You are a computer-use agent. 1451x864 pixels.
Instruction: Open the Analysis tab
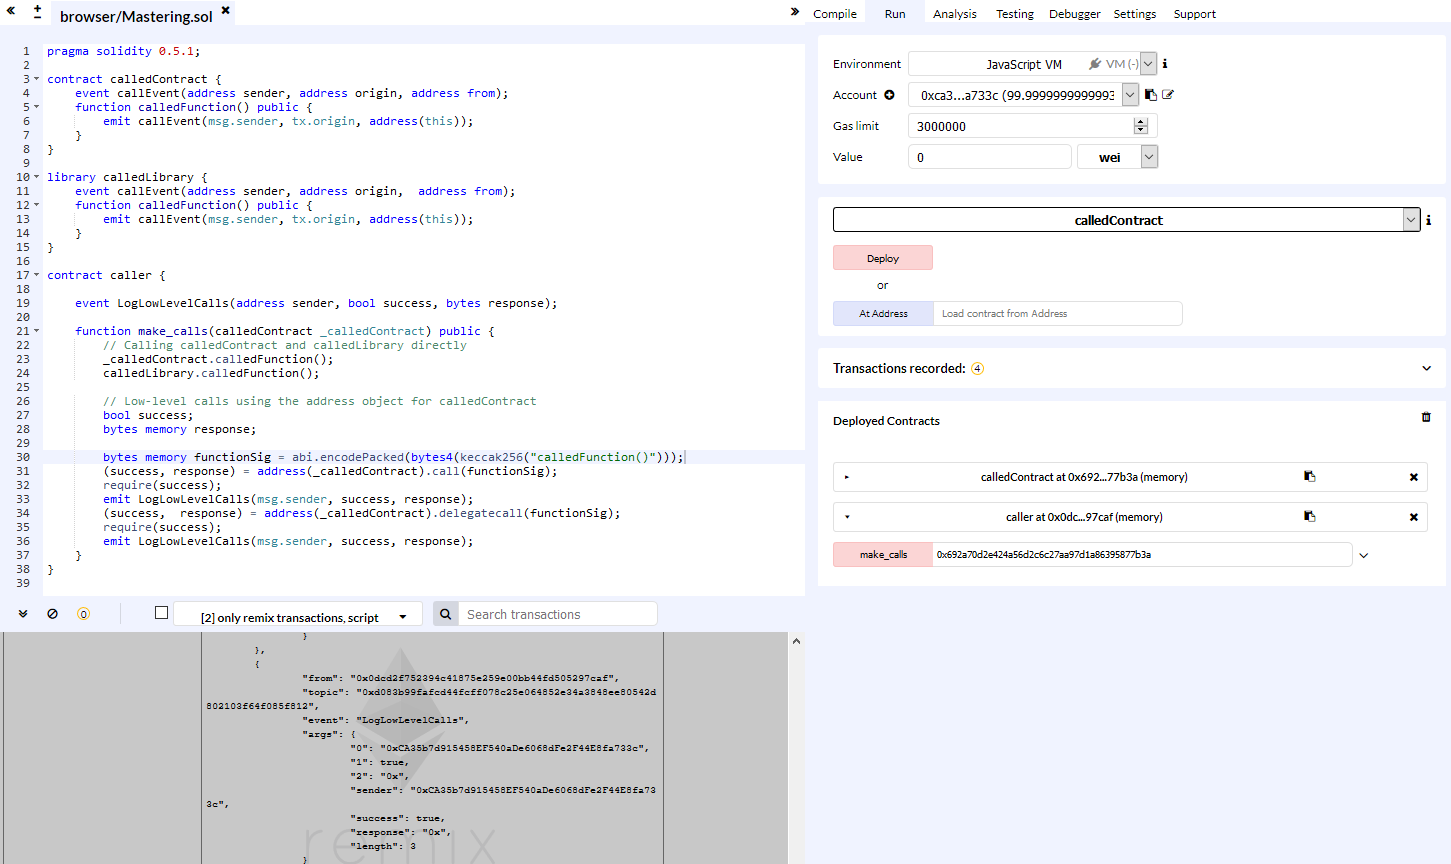click(x=955, y=14)
